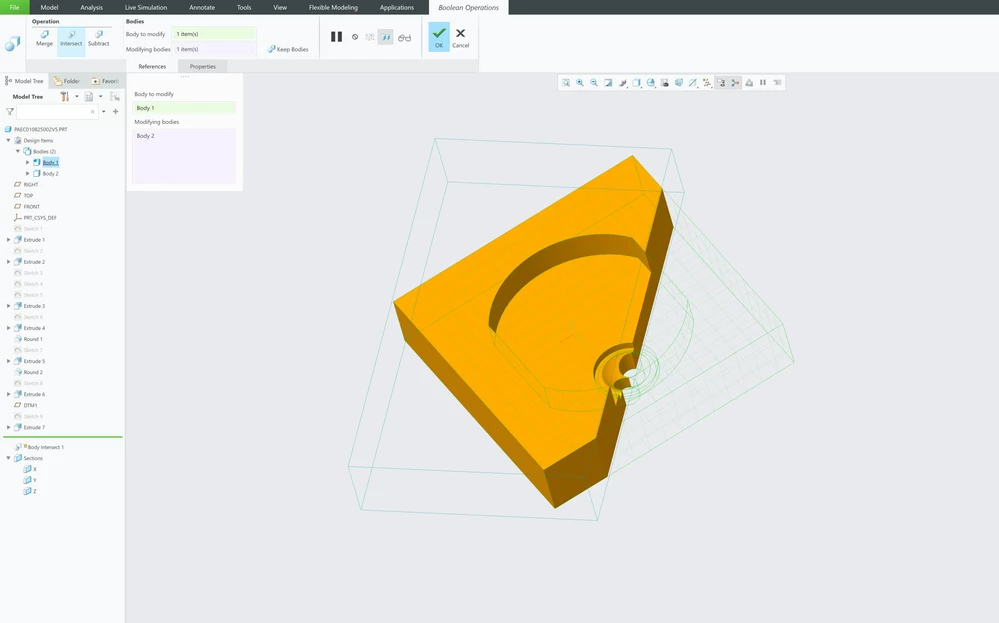Click the plus icon beside search
Screen dimensions: 999x623
click(115, 111)
